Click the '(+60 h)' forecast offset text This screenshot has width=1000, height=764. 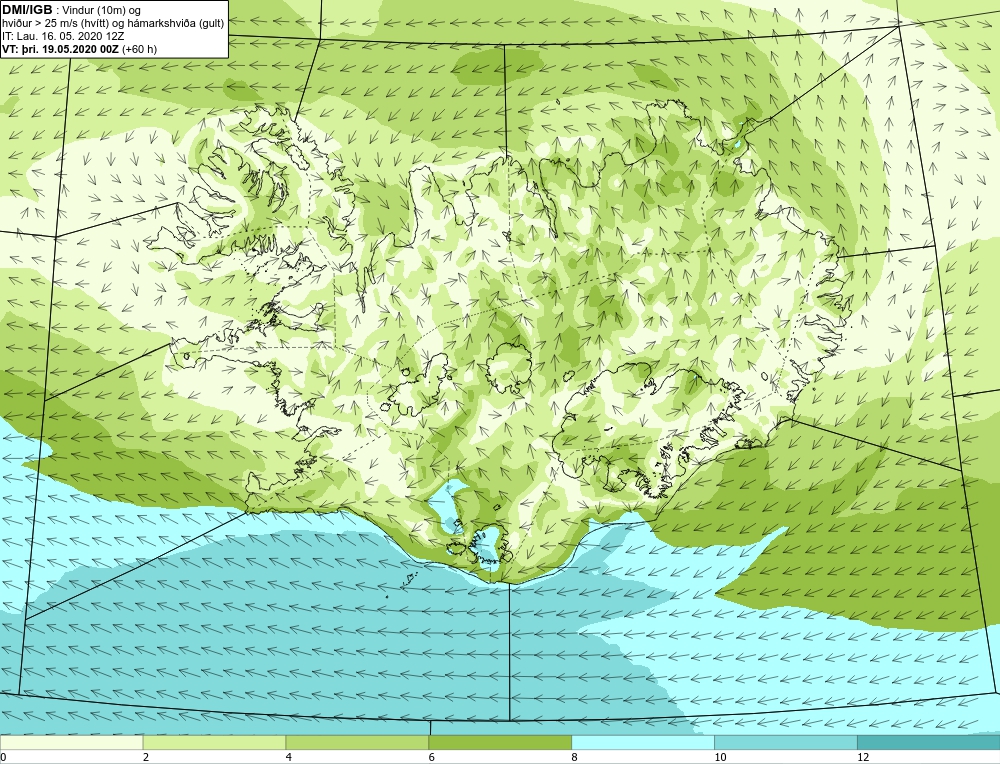pyautogui.click(x=139, y=48)
